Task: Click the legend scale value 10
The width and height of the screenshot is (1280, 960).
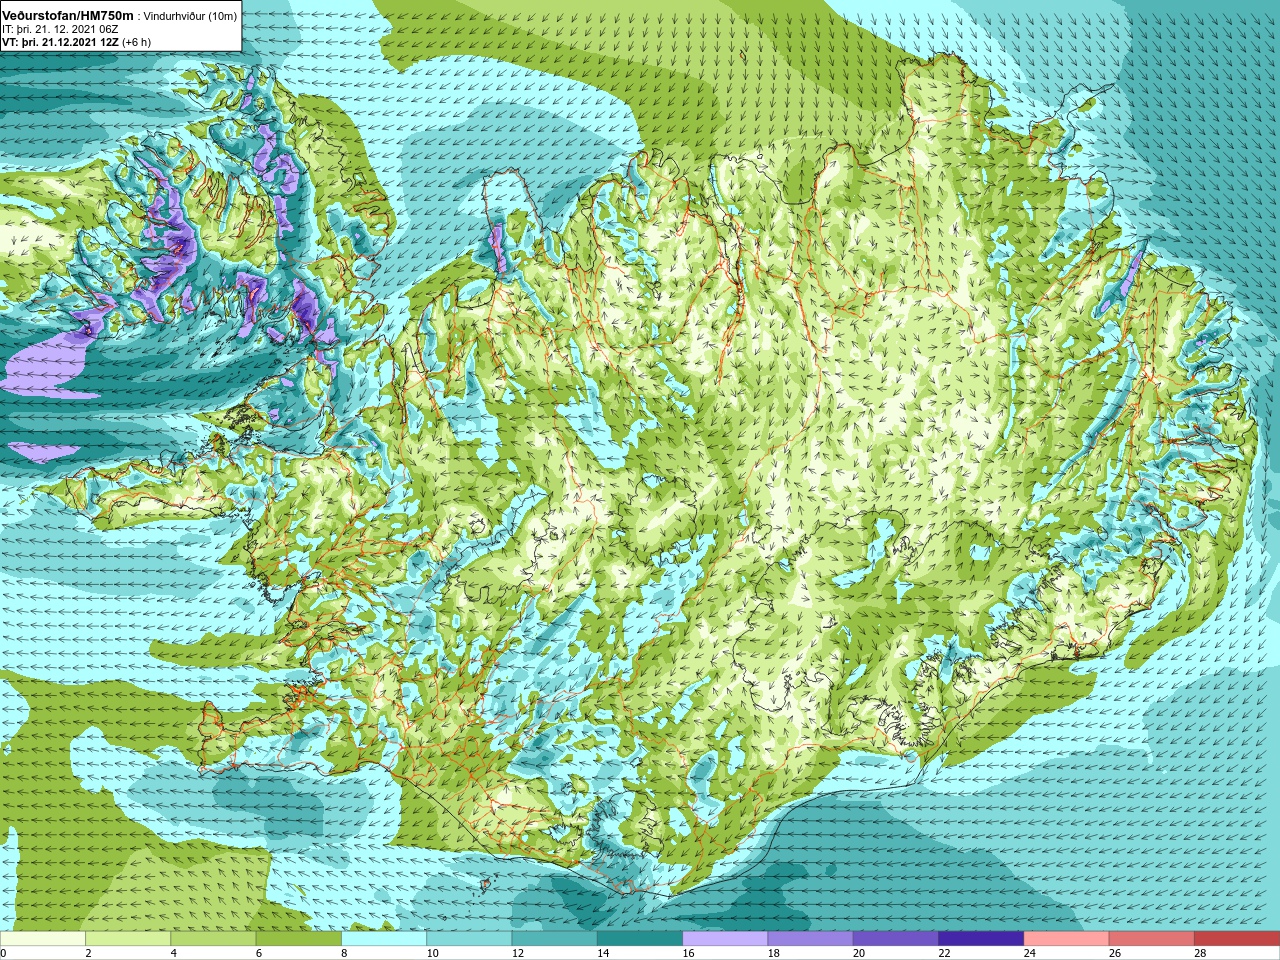Action: click(x=432, y=953)
